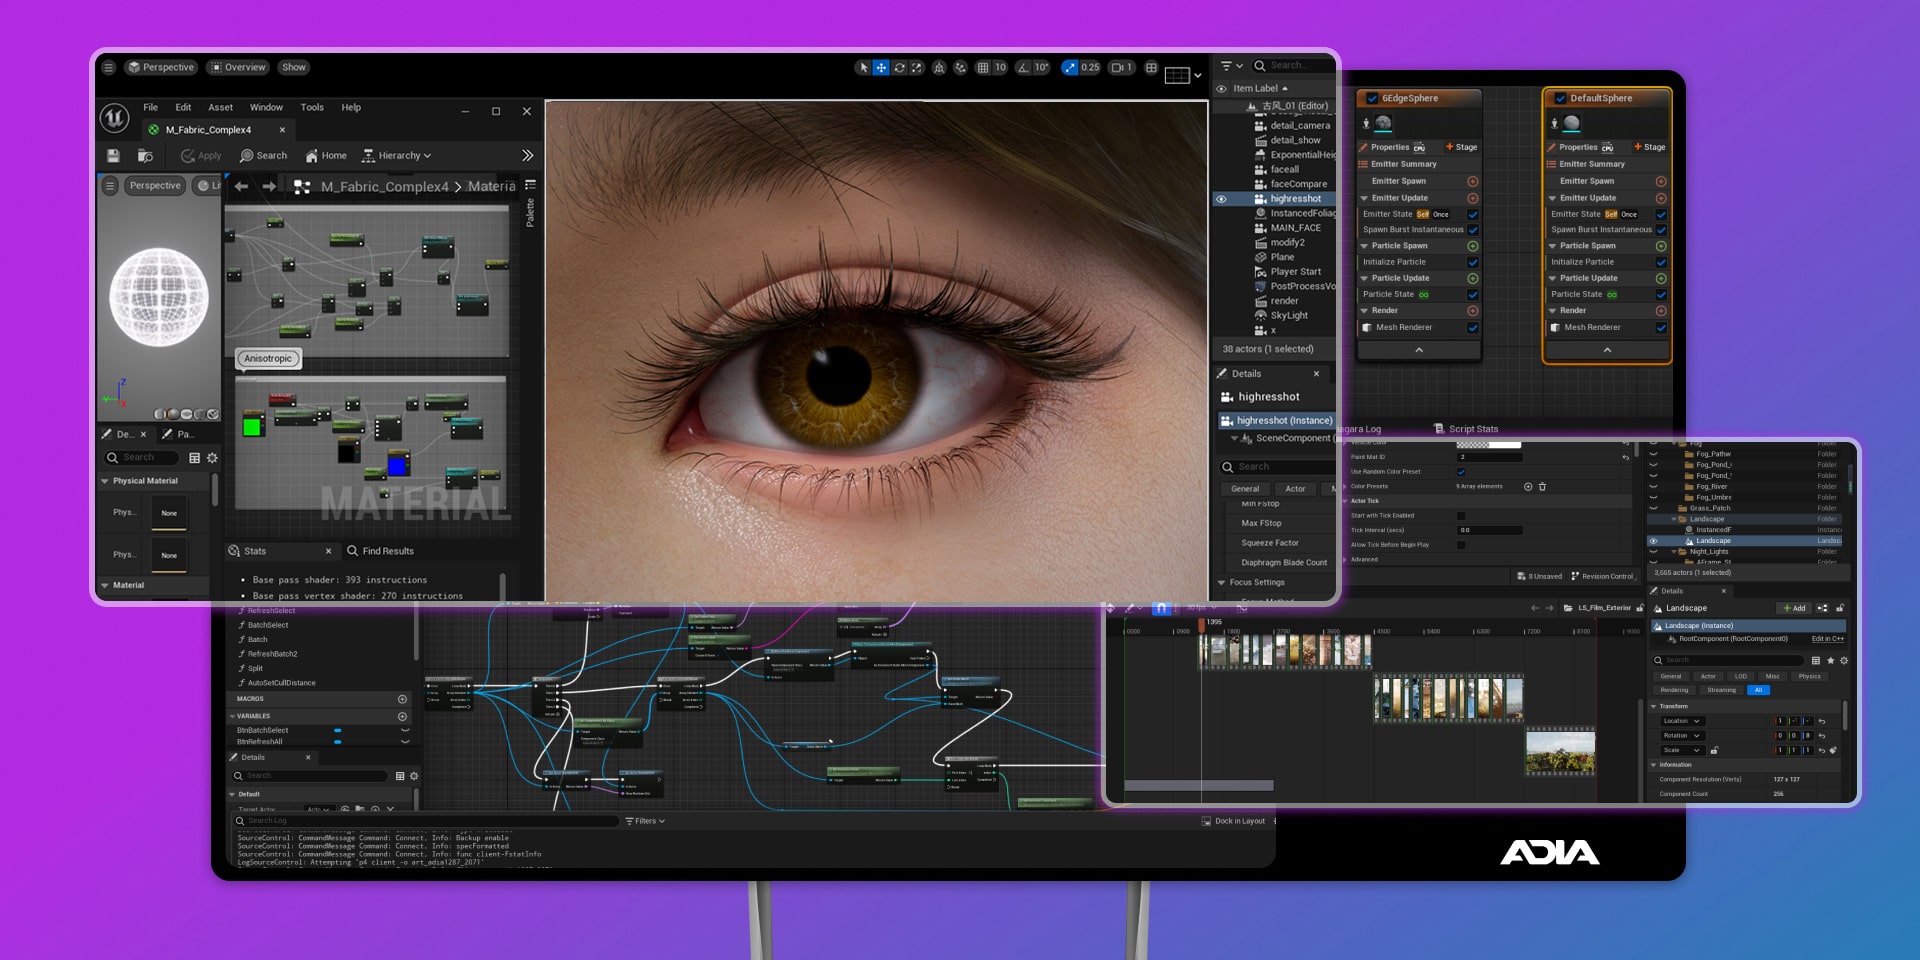This screenshot has width=1920, height=960.
Task: Uncheck Spawn Burst Instantaneous in 6EdgeSphere
Action: click(x=1472, y=230)
